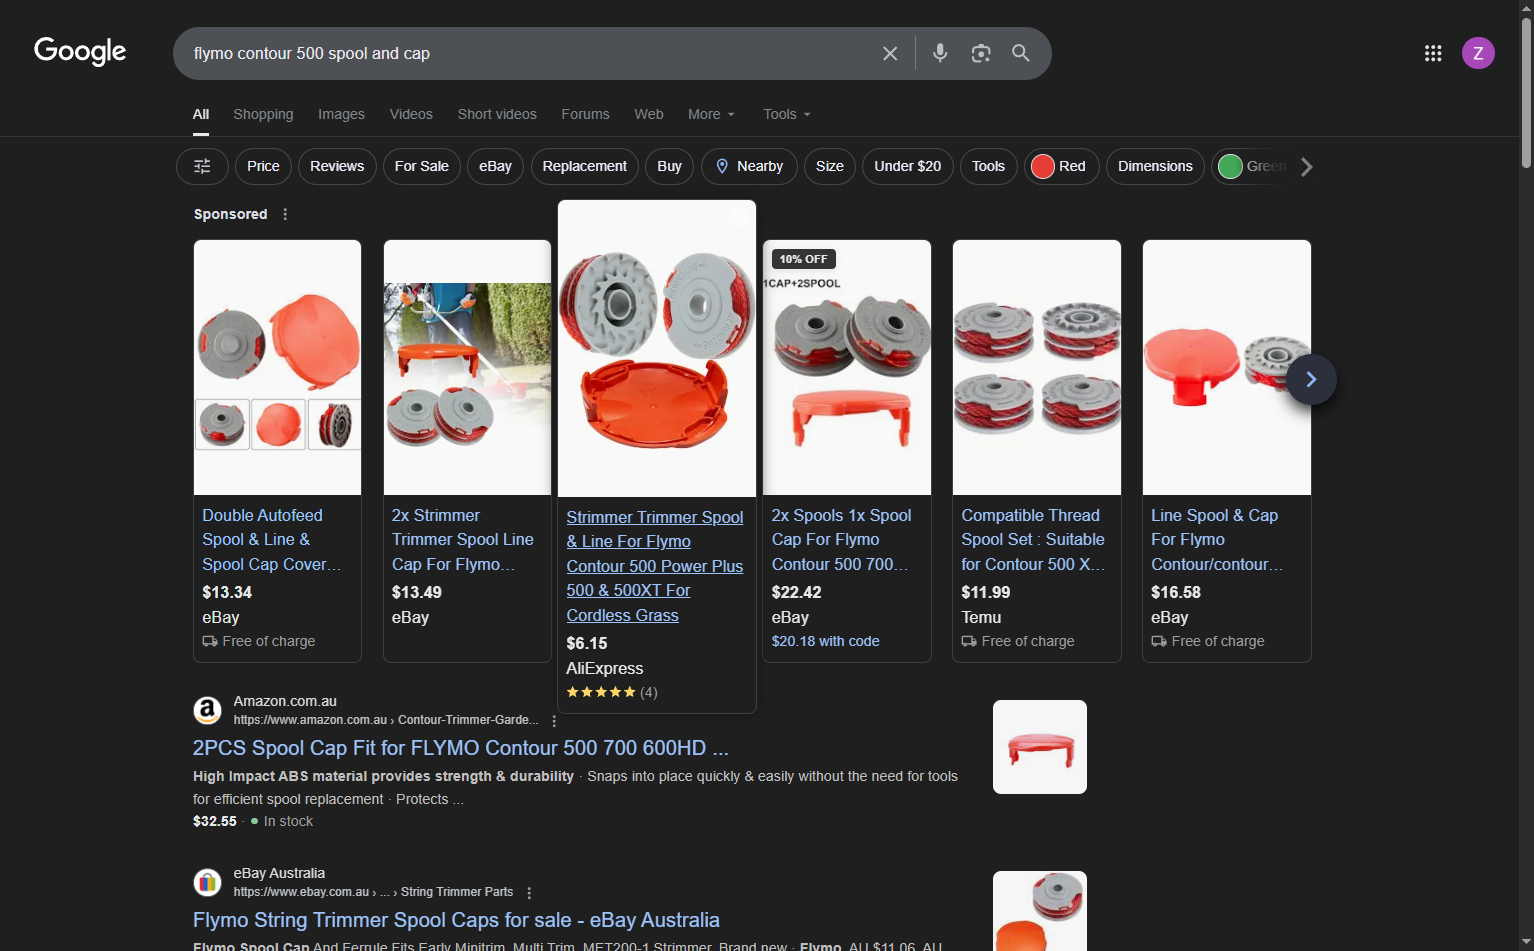
Task: Open Double Autofeed Spool & Line listing
Action: pos(272,540)
